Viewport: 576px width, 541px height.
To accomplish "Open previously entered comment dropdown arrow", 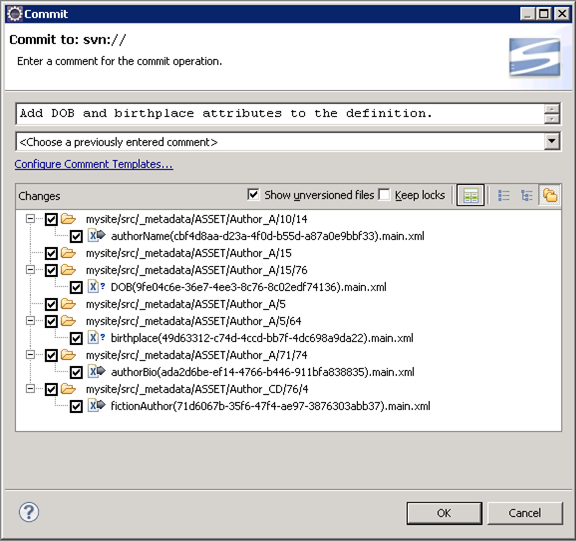I will [x=552, y=141].
